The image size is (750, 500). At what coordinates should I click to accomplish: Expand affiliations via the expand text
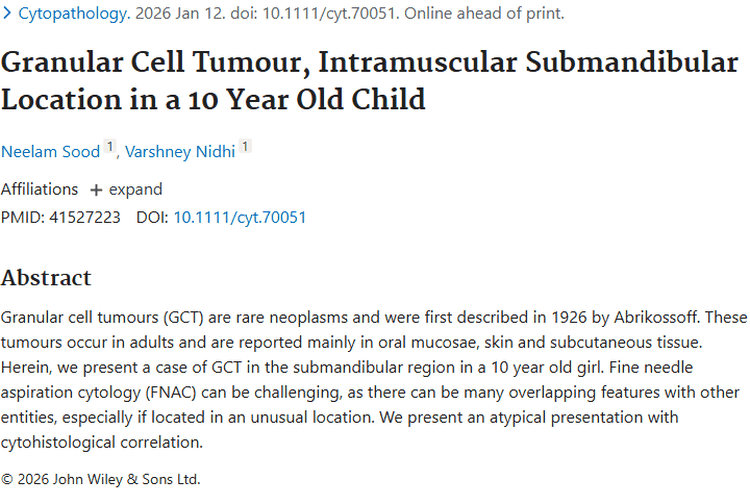coord(135,189)
